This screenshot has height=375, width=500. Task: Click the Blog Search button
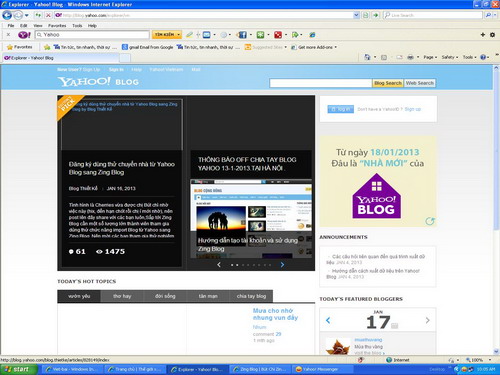point(388,83)
